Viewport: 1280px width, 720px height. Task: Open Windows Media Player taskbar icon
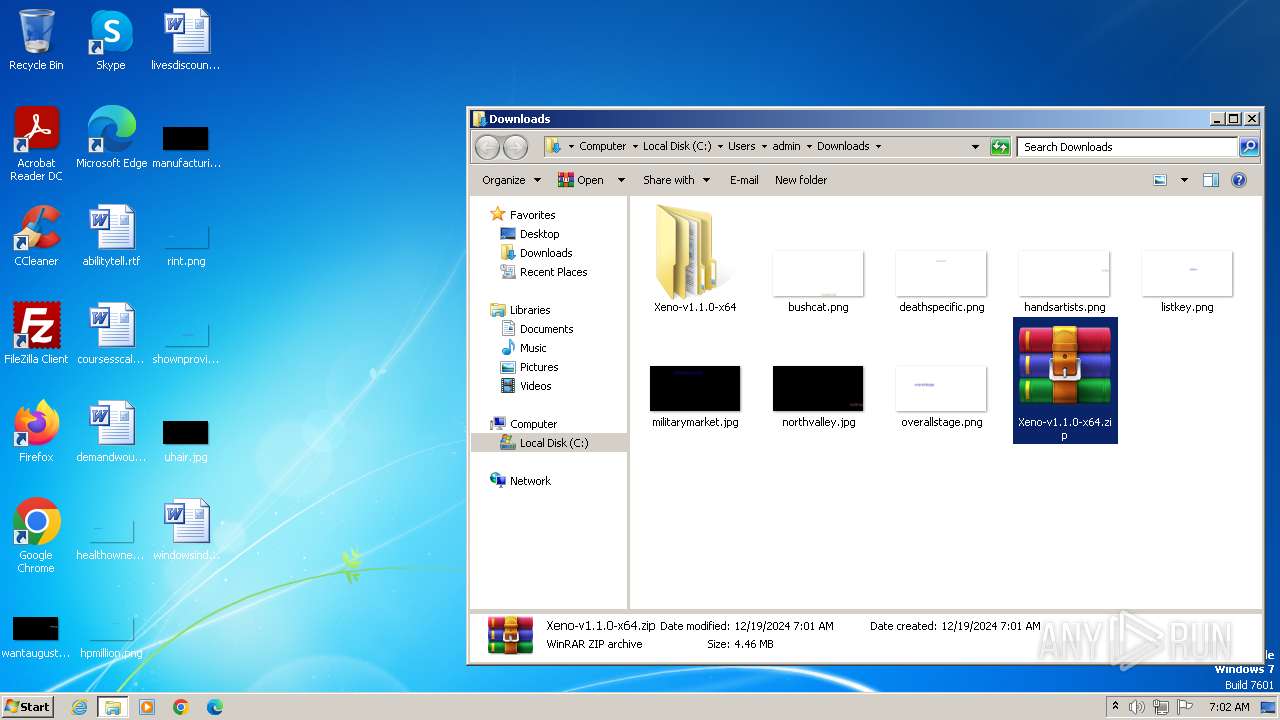click(x=147, y=707)
